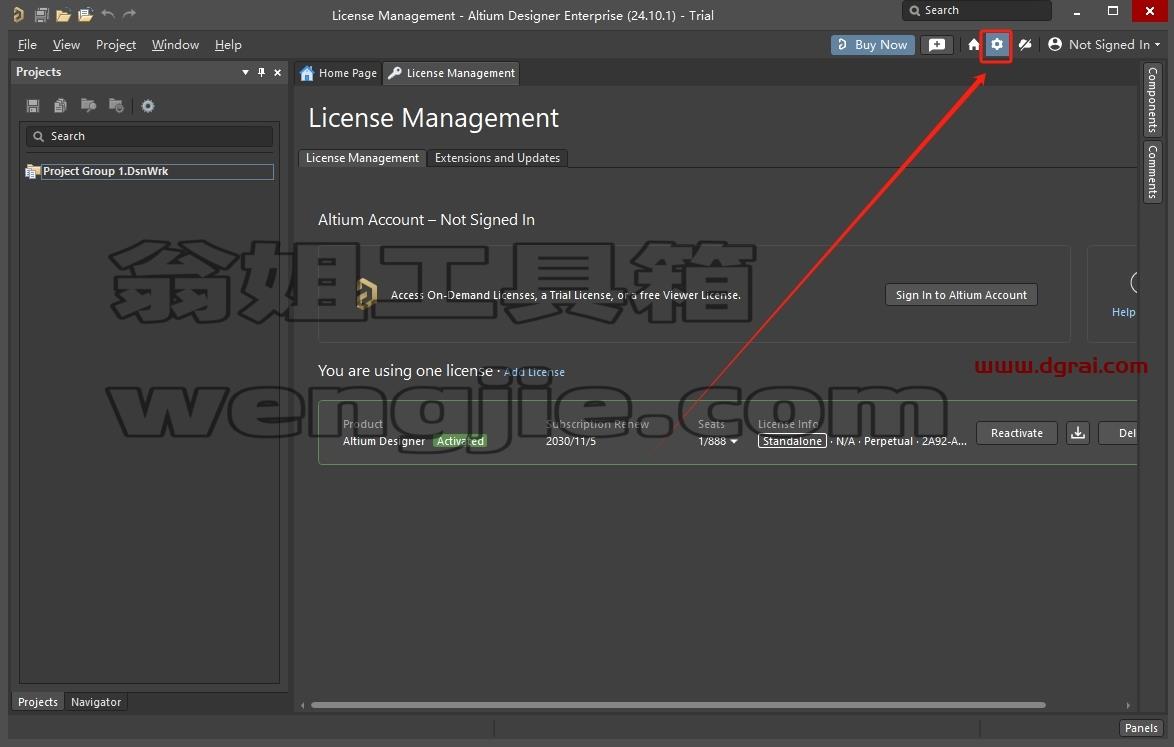Open Projects panel options gear icon

148,106
